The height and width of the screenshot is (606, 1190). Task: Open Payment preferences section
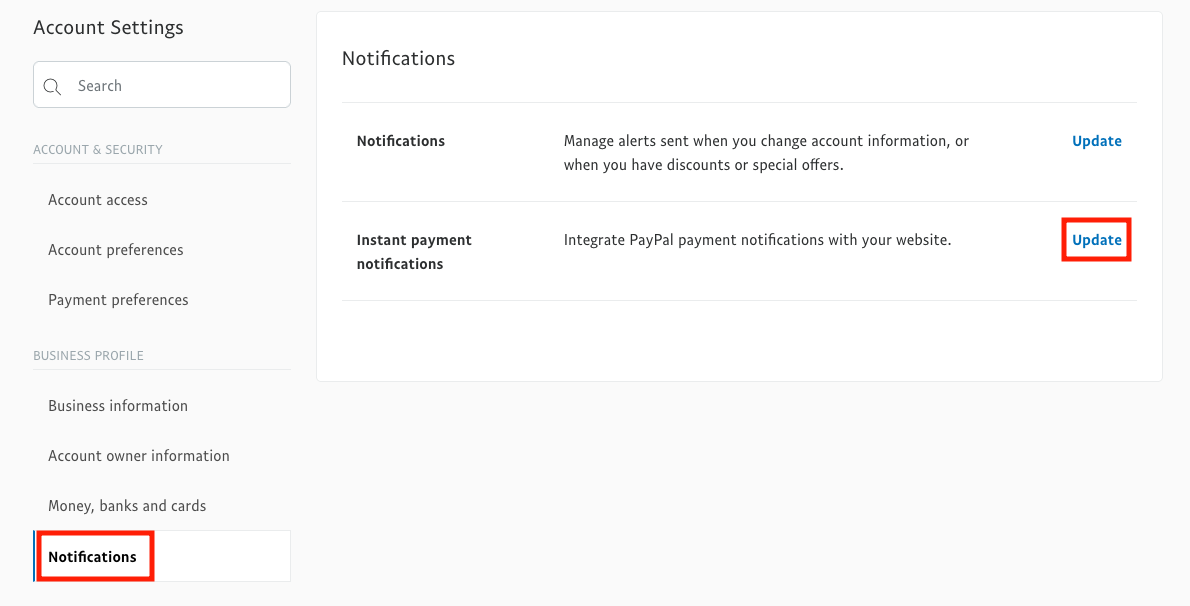[118, 300]
